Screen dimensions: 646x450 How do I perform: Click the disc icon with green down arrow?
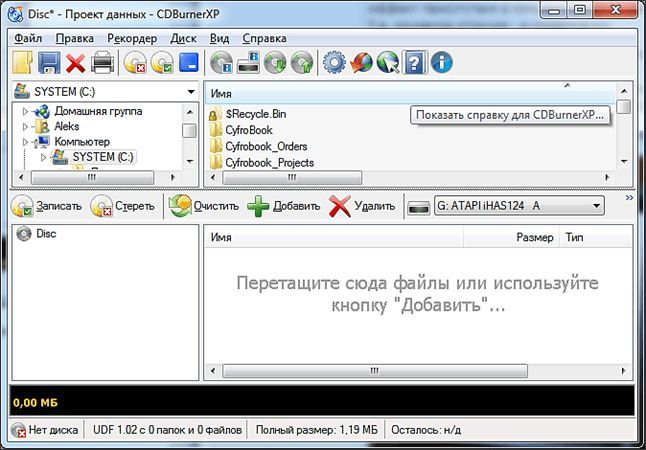pyautogui.click(x=275, y=63)
